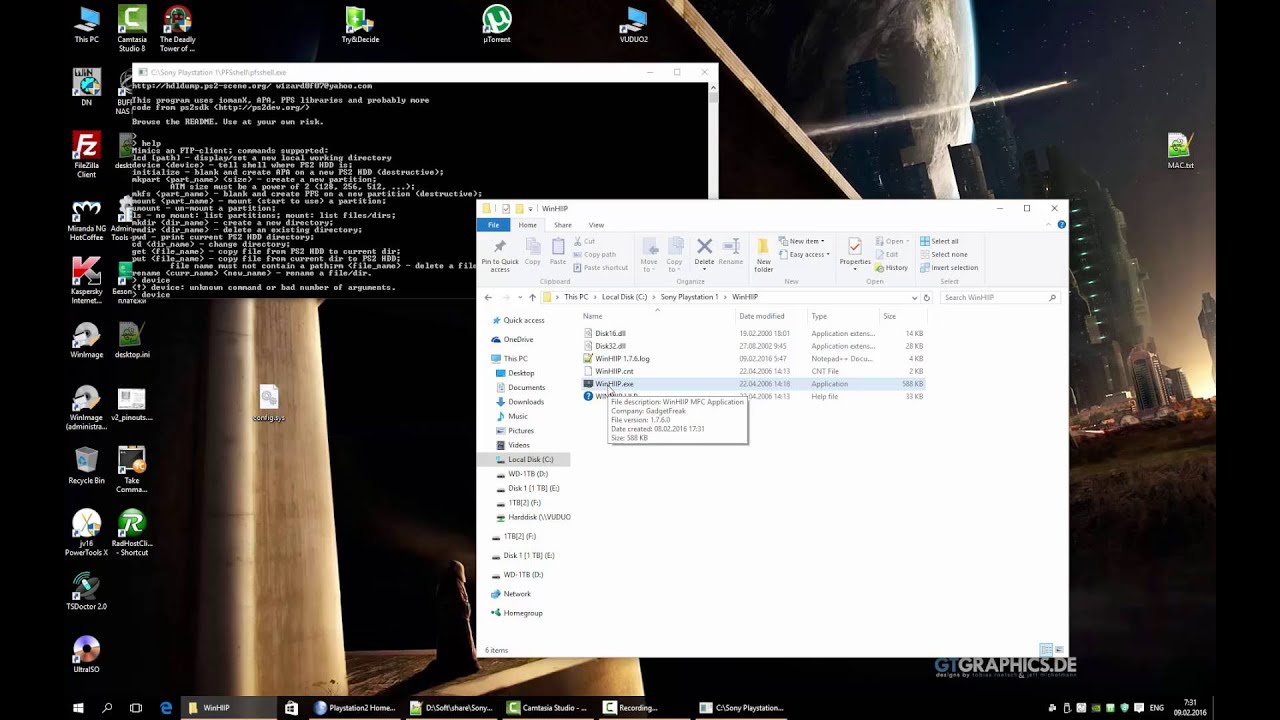Viewport: 1280px width, 720px height.
Task: Open the Kaspersky Internet desktop icon
Action: pyautogui.click(x=87, y=282)
